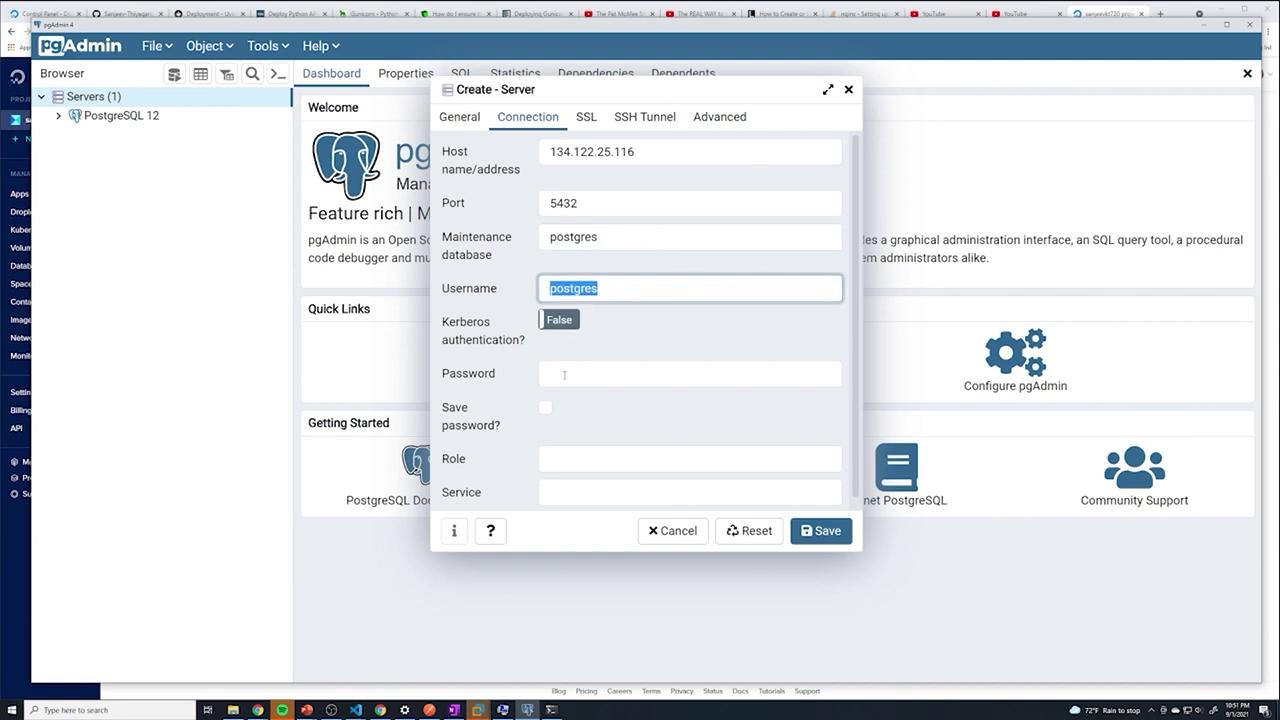The height and width of the screenshot is (720, 1280).
Task: Click the Configure pgAdmin link
Action: 1015,386
